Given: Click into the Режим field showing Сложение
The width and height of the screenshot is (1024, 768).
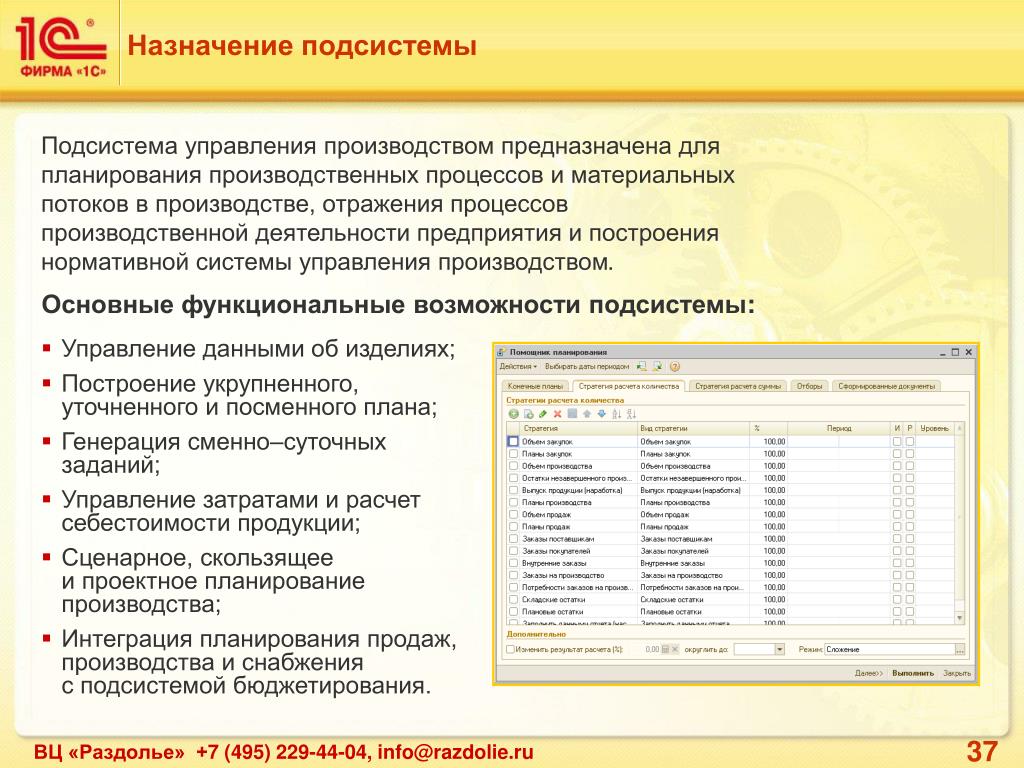Looking at the screenshot, I should (889, 650).
